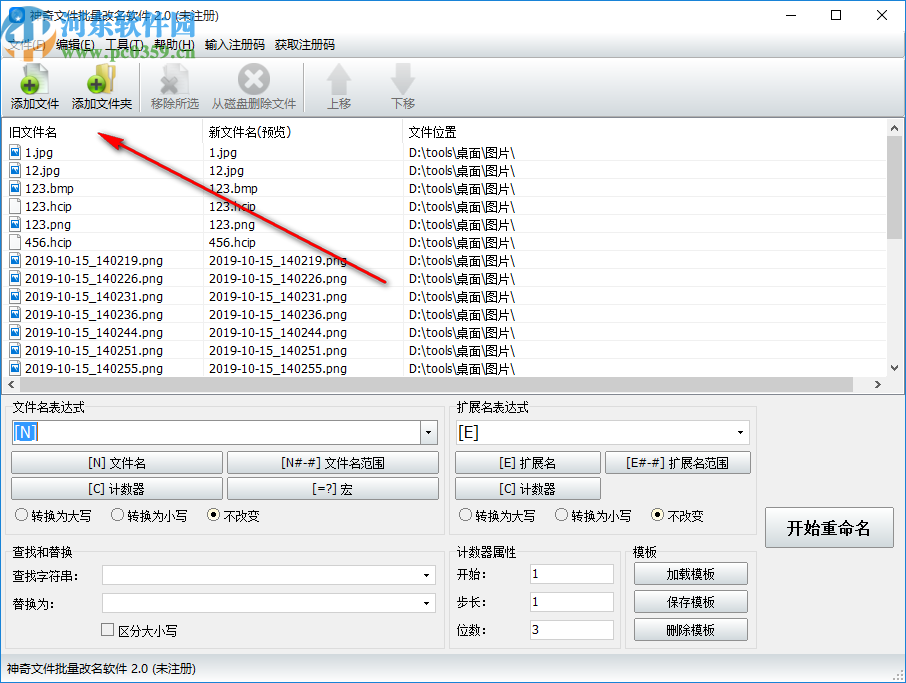906x683 pixels.
Task: Click the [E] extension button
Action: (x=528, y=463)
